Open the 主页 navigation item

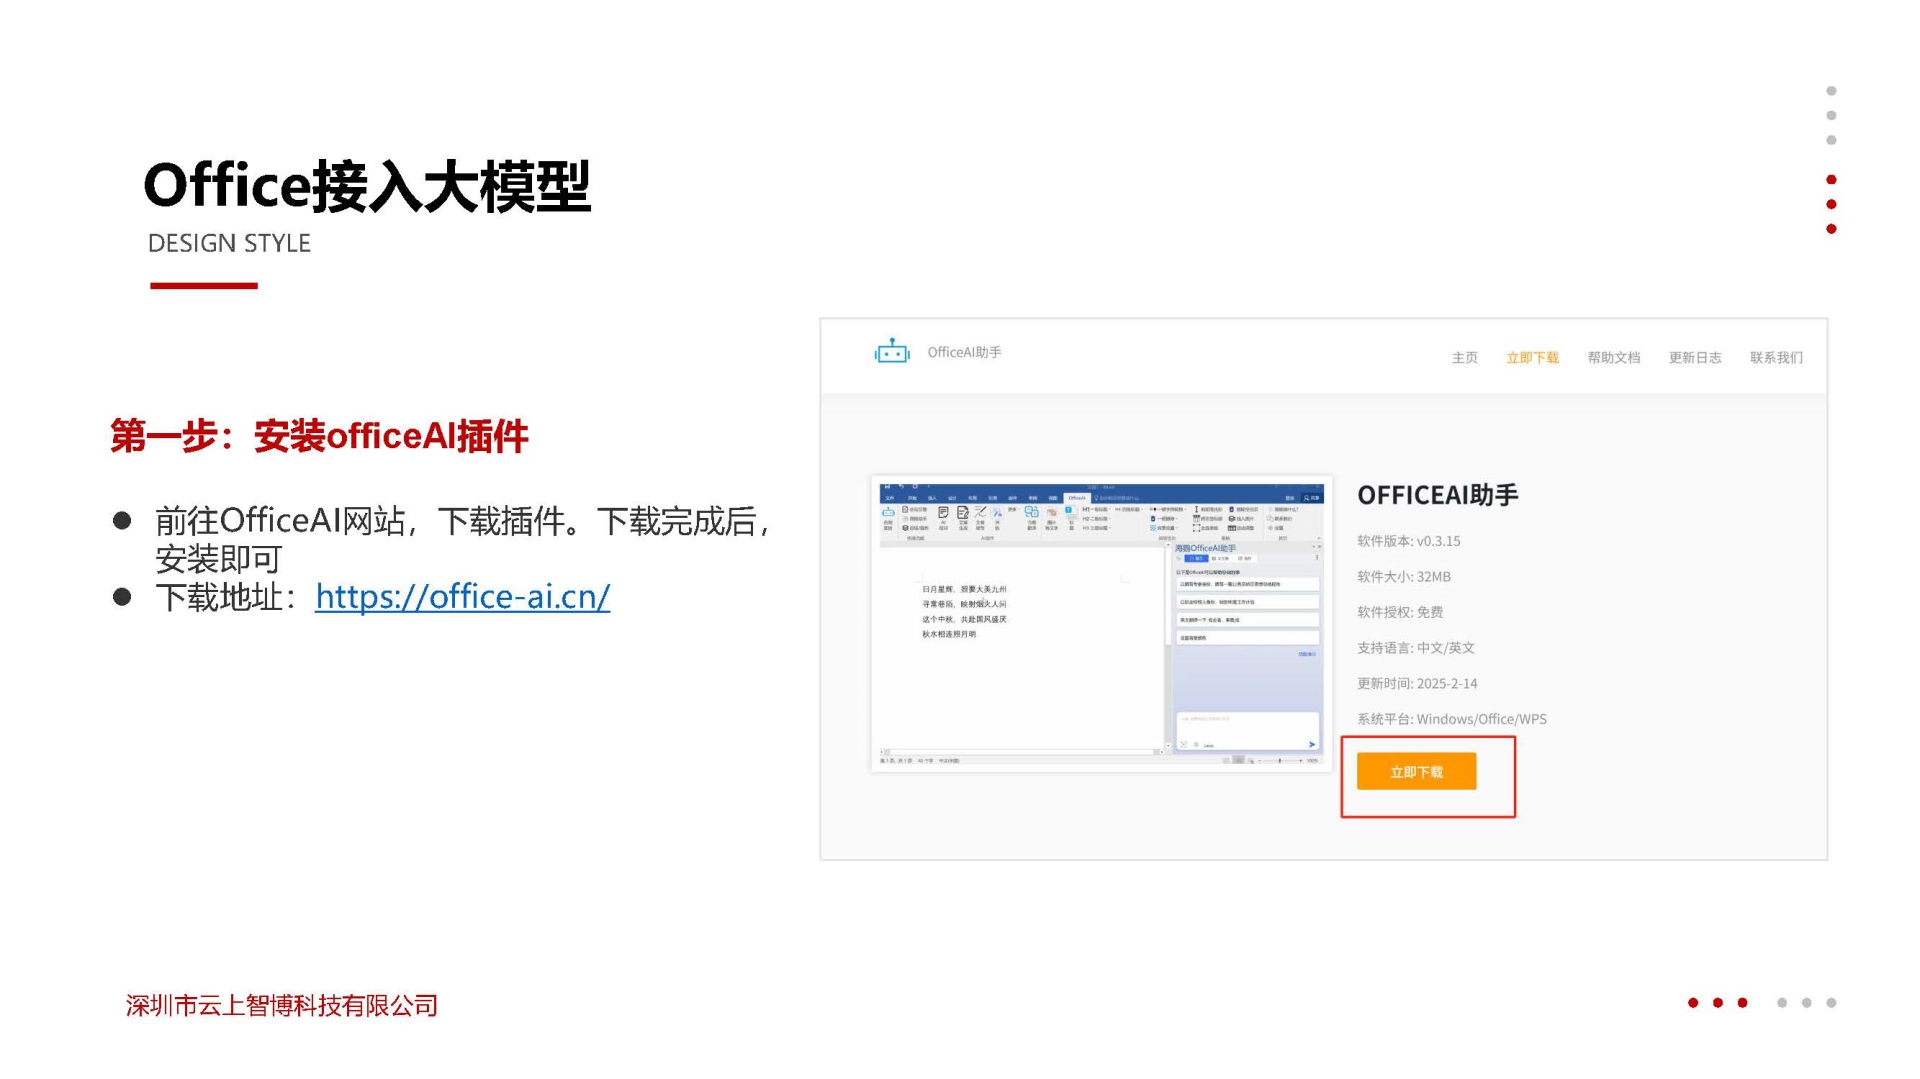tap(1464, 358)
